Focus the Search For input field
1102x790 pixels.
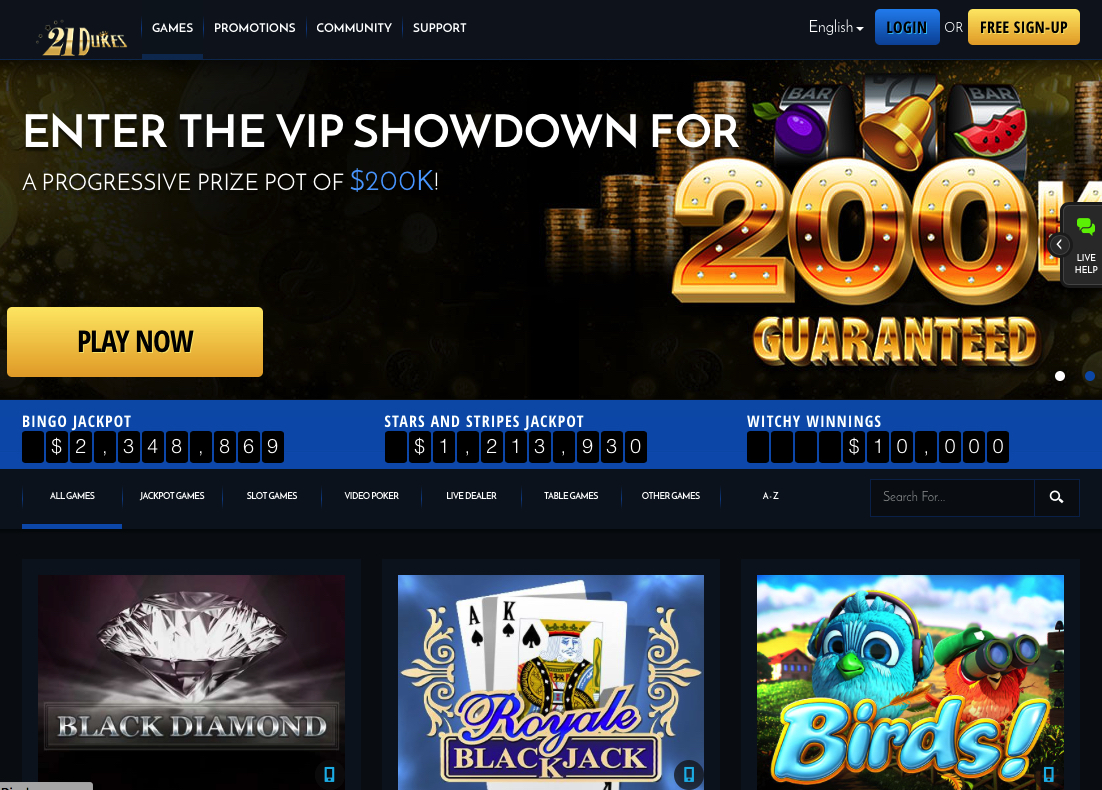(952, 498)
